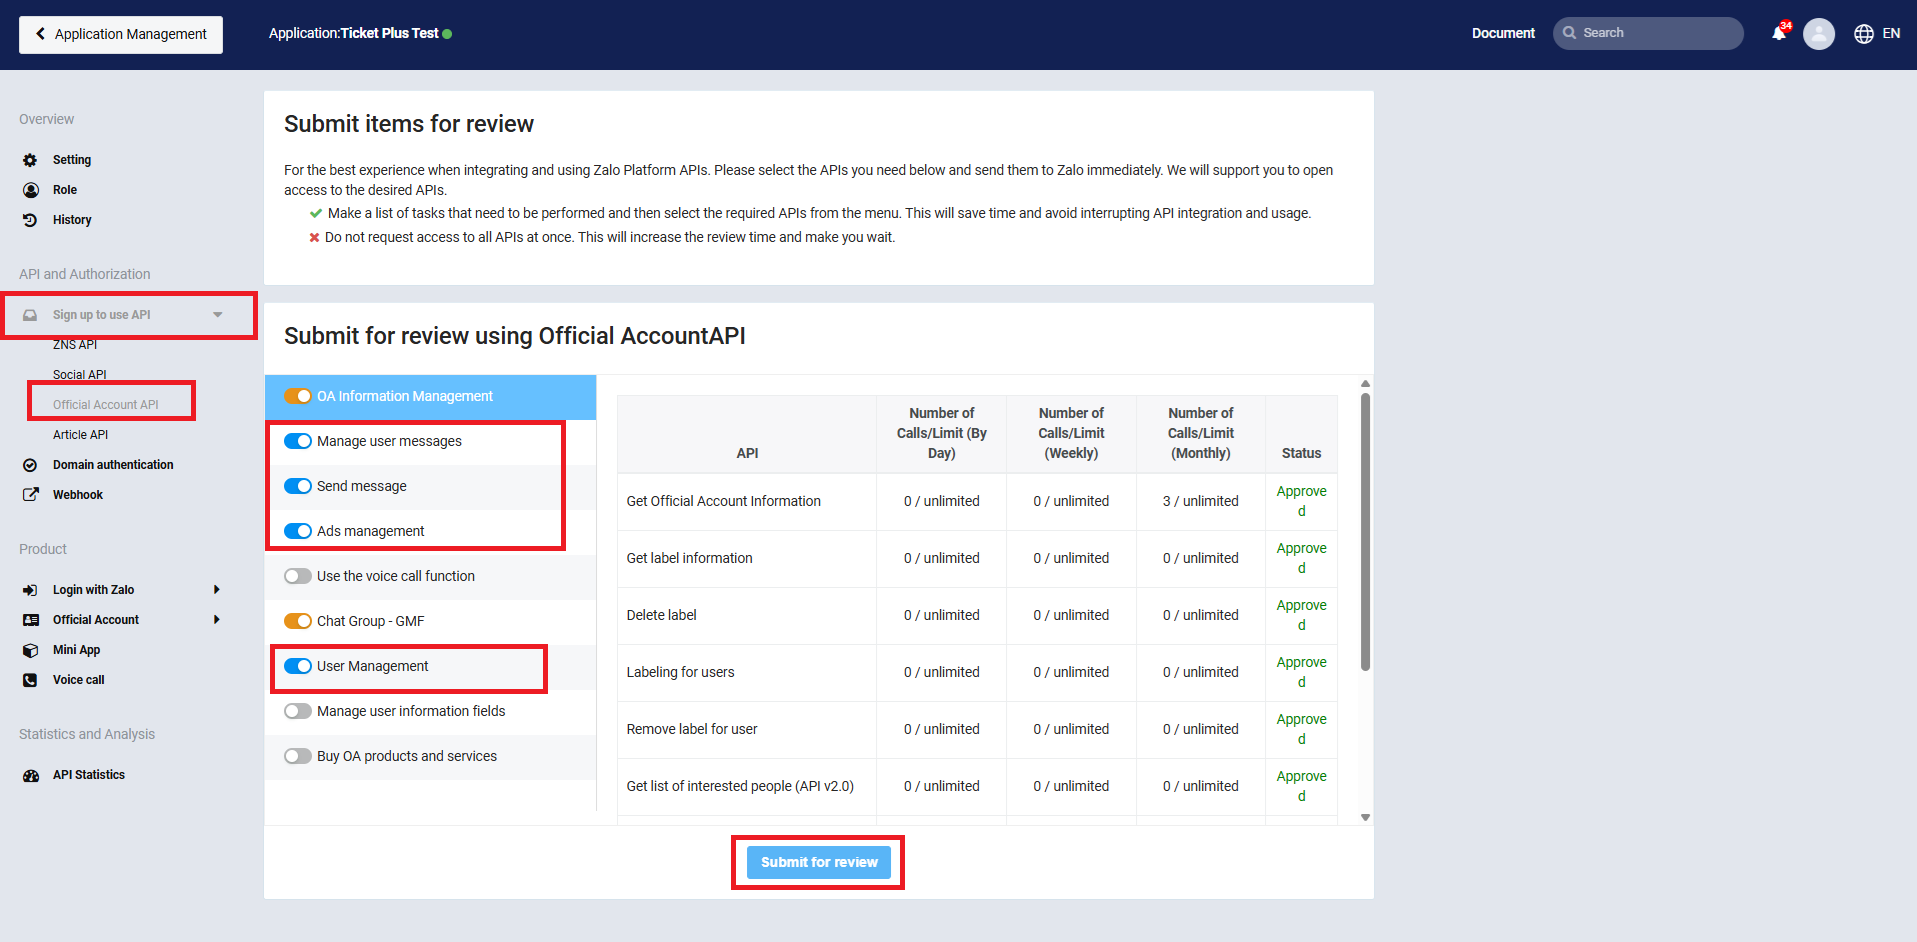Image resolution: width=1917 pixels, height=942 pixels.
Task: Select Official Account API menu item
Action: [106, 405]
